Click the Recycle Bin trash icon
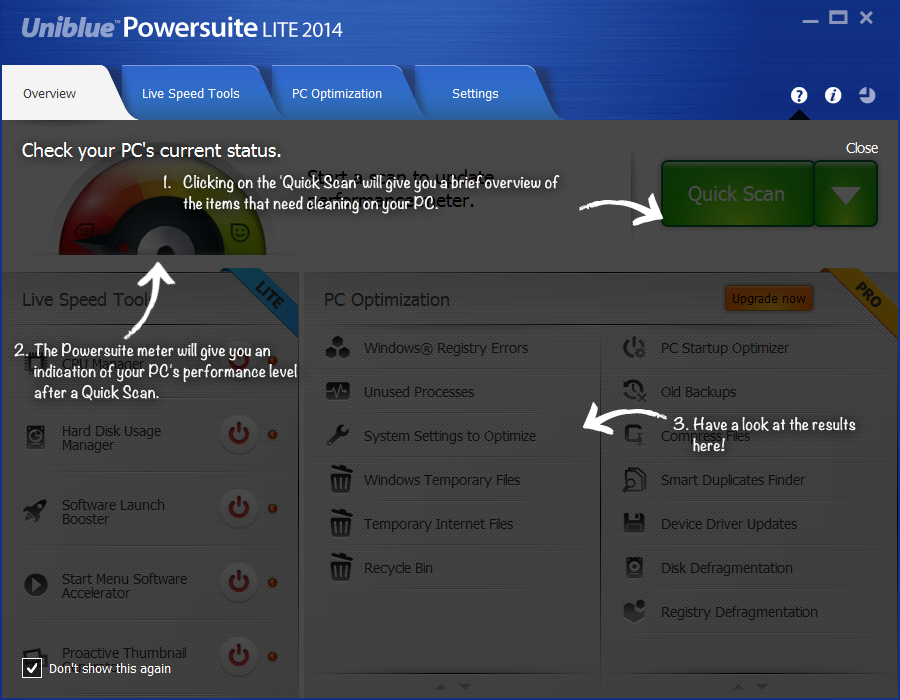The width and height of the screenshot is (900, 700). pyautogui.click(x=340, y=567)
